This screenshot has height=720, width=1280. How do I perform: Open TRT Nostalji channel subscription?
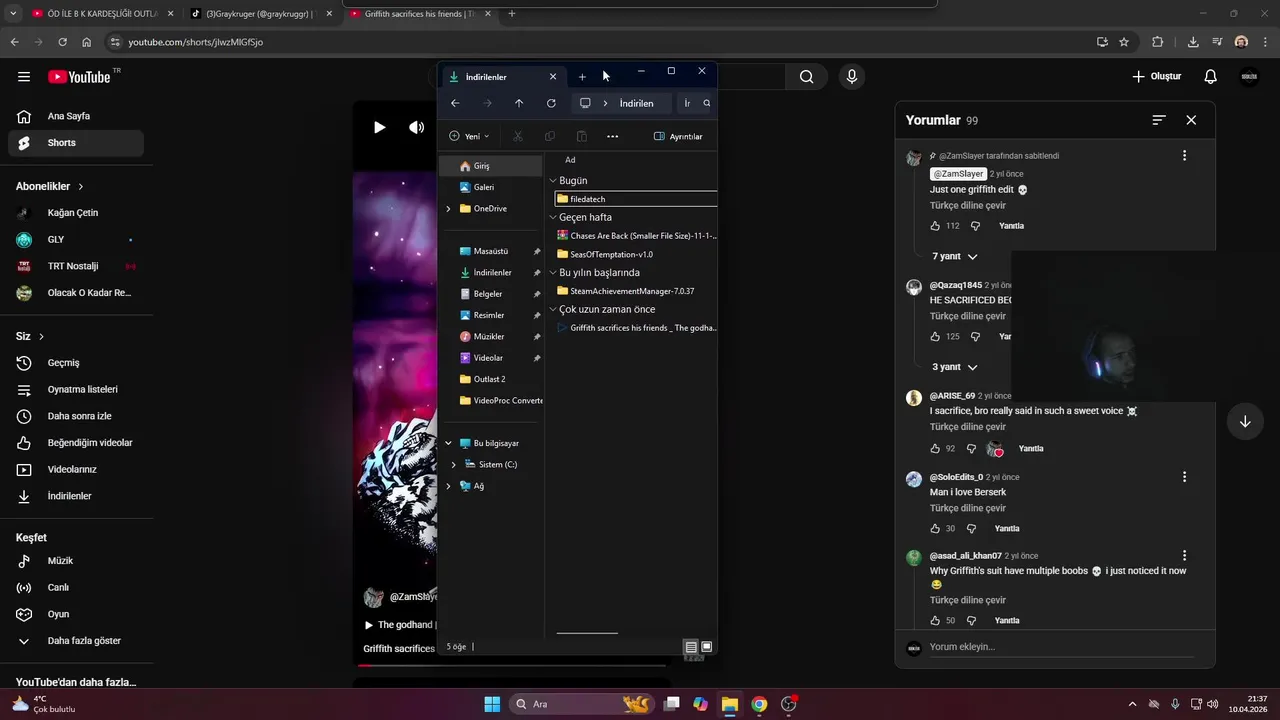[x=76, y=266]
